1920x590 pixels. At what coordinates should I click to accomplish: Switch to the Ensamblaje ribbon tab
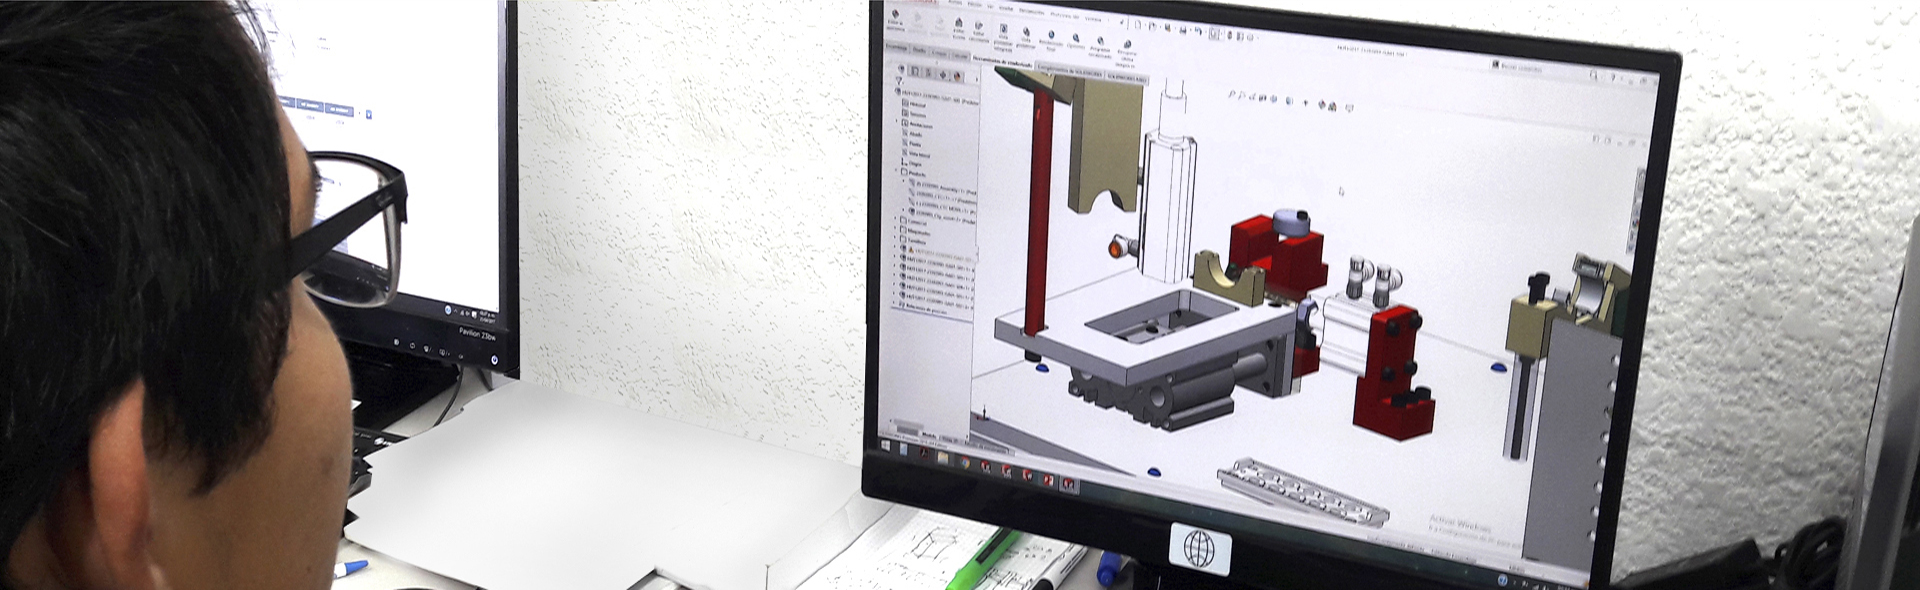coord(895,47)
